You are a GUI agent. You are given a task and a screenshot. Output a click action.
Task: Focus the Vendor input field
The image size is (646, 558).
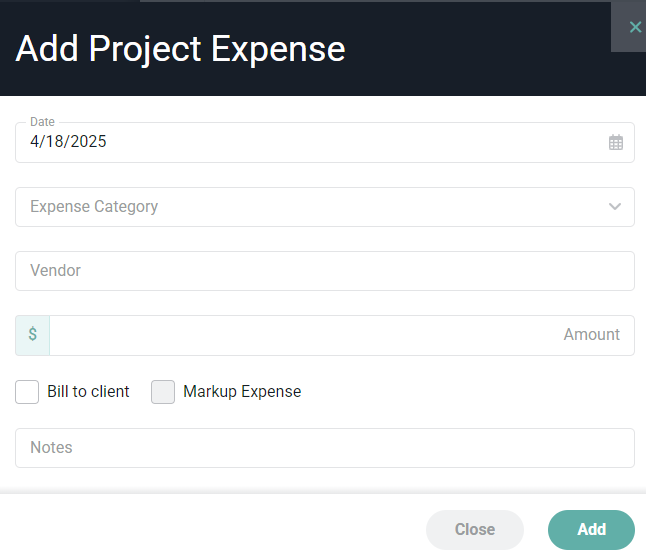point(325,271)
